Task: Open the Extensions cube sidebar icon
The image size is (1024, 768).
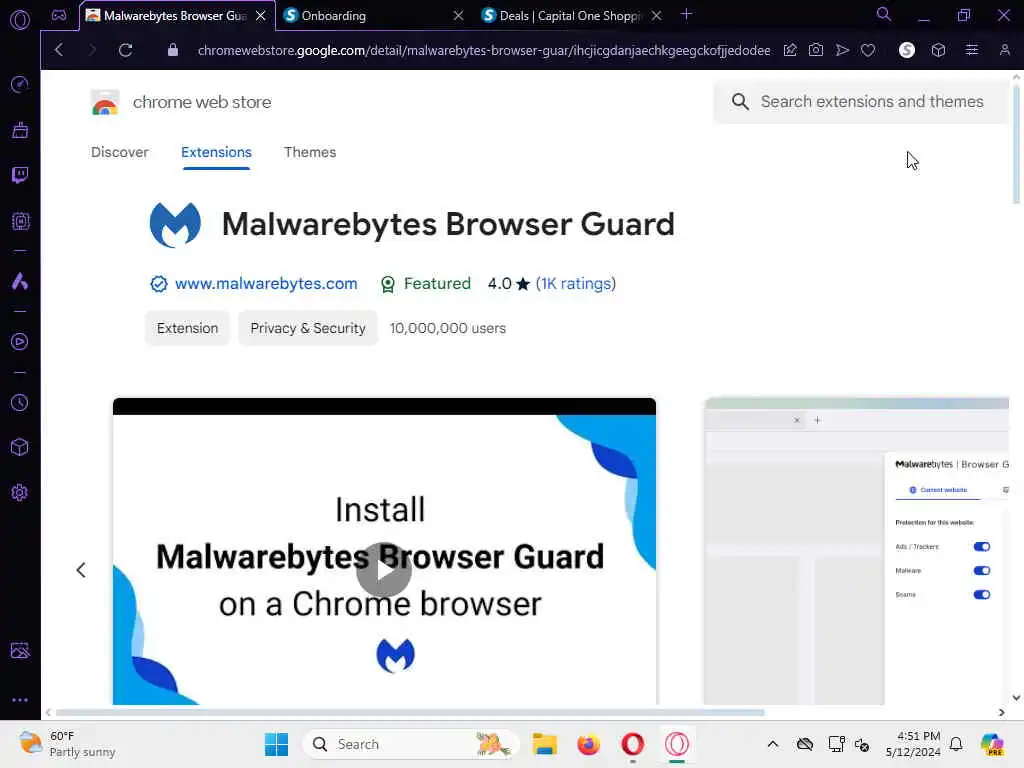Action: (20, 447)
